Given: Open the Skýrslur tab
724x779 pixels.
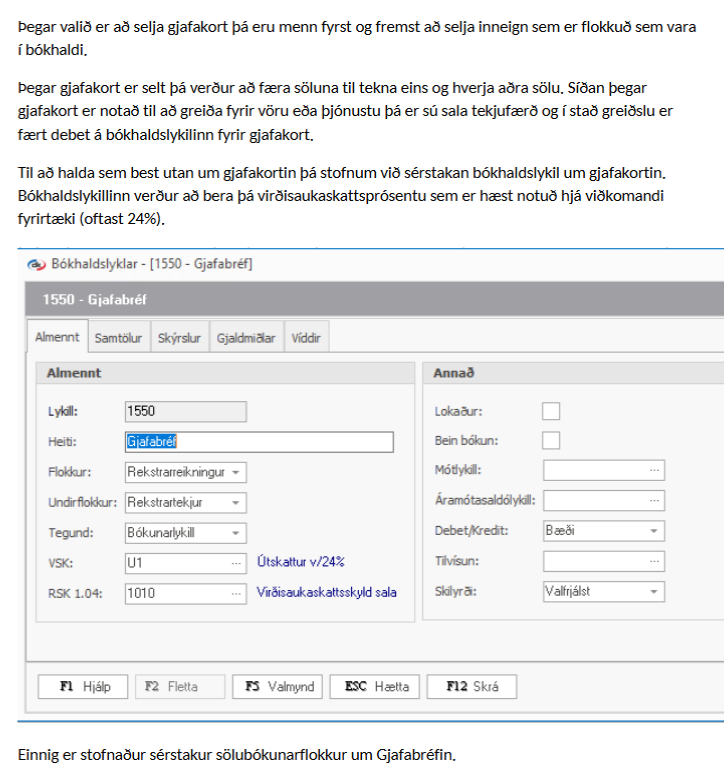Looking at the screenshot, I should (x=180, y=338).
